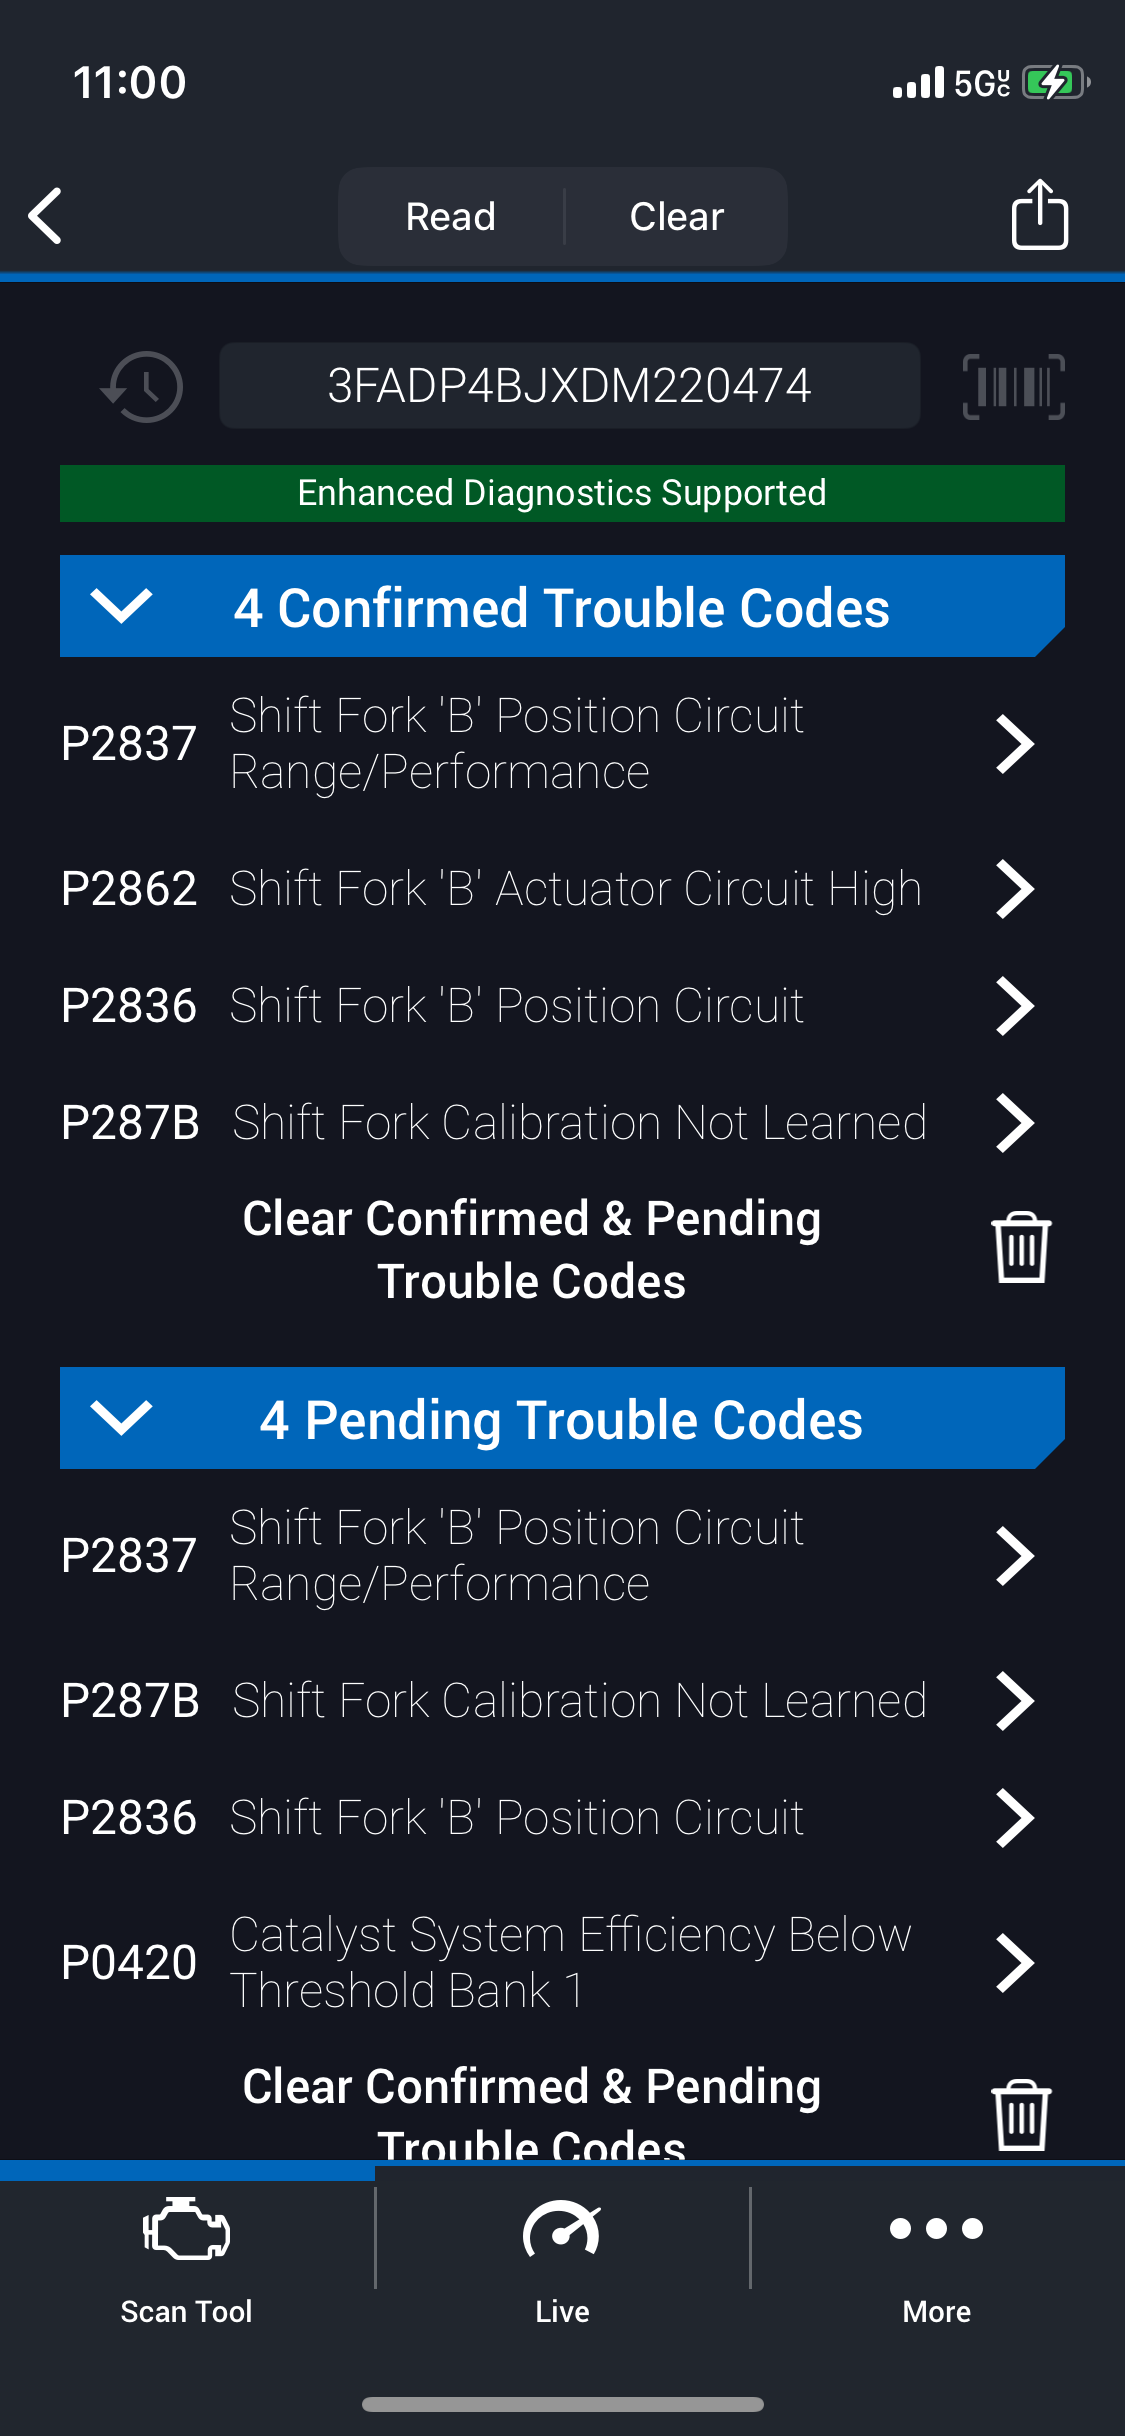Tap the back arrow icon
The image size is (1125, 2436).
(46, 216)
